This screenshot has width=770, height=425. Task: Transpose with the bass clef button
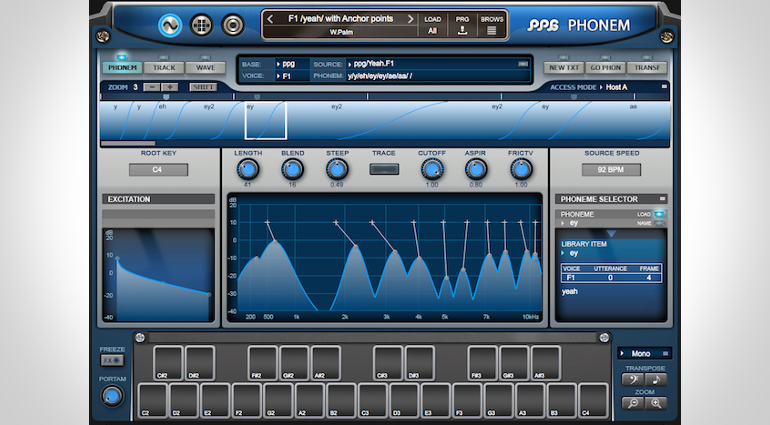click(631, 379)
